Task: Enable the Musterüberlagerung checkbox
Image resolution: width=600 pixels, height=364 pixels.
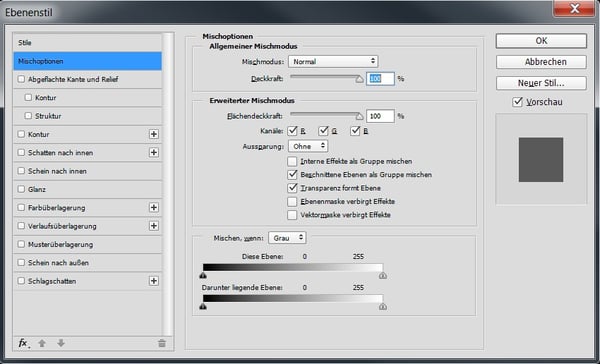Action: (21, 244)
